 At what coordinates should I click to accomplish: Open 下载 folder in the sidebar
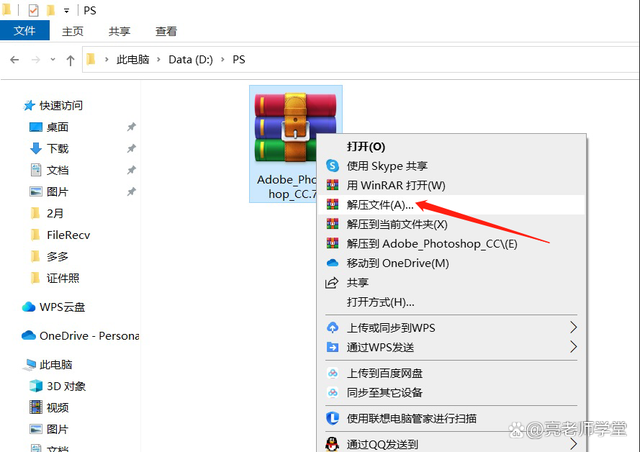[57, 149]
